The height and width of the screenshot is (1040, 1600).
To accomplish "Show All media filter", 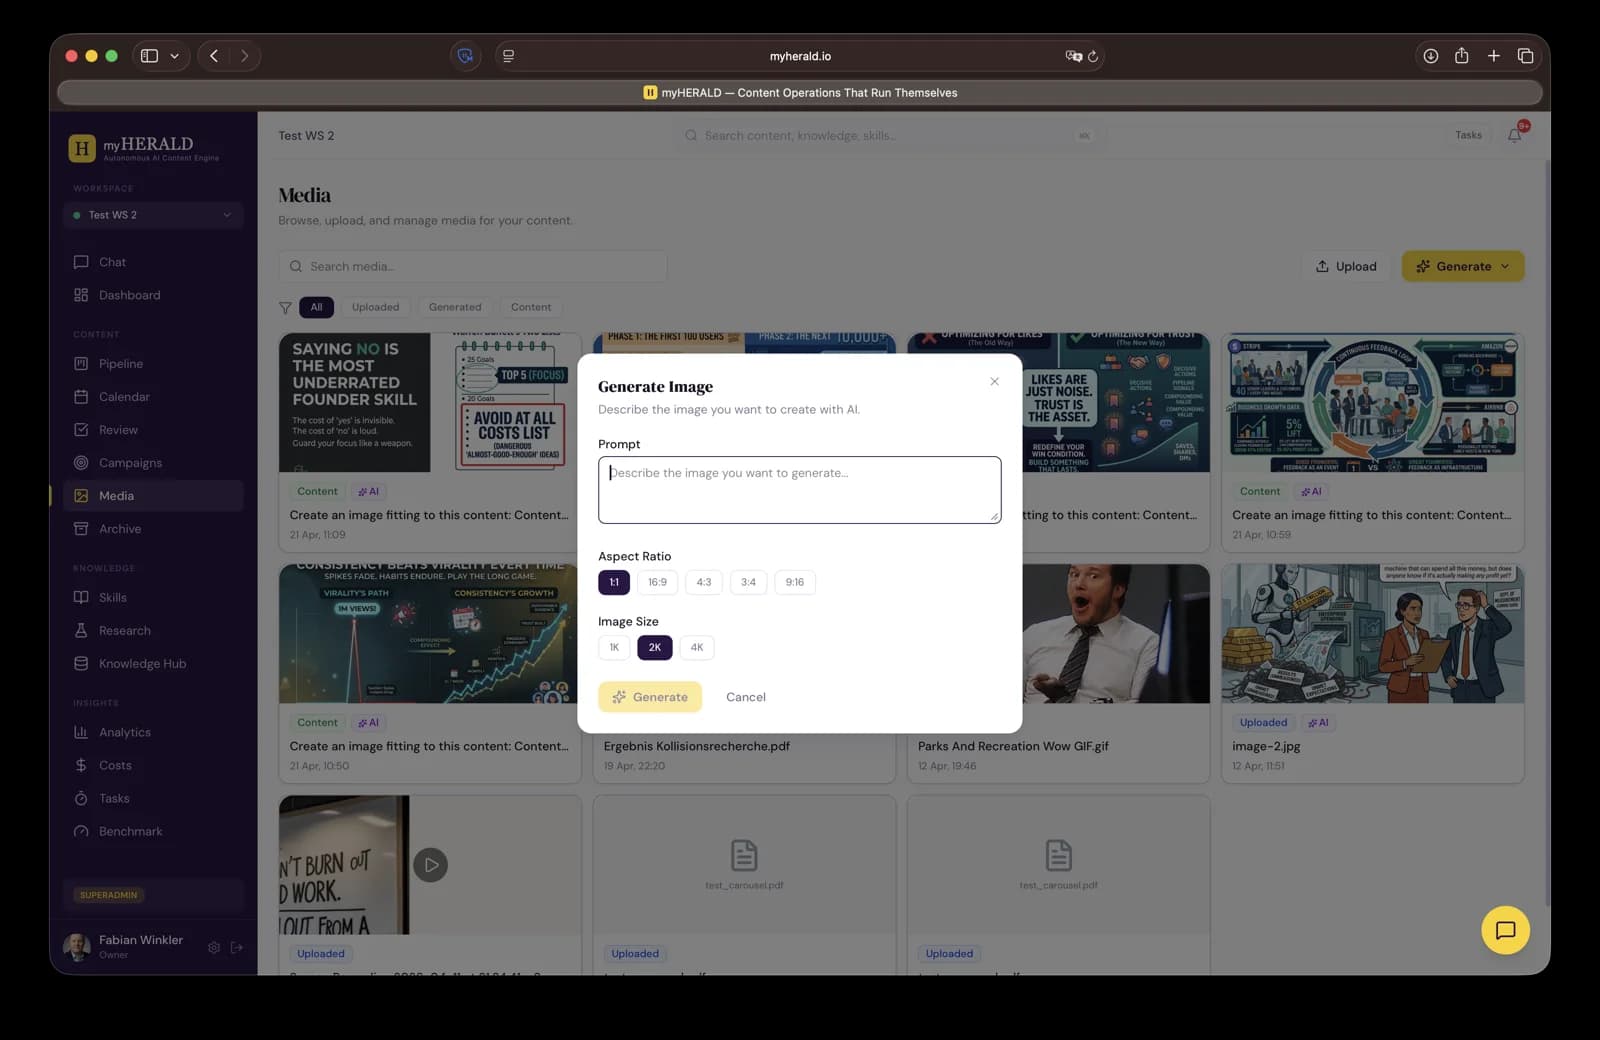I will (x=316, y=307).
